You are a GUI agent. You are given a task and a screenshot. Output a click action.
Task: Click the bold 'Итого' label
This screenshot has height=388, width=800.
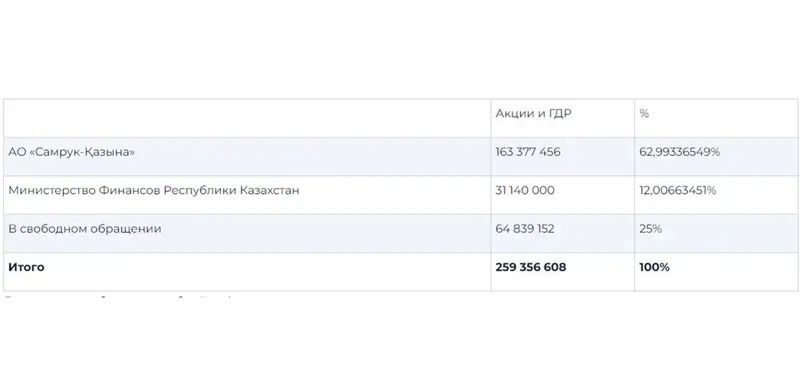click(x=26, y=267)
